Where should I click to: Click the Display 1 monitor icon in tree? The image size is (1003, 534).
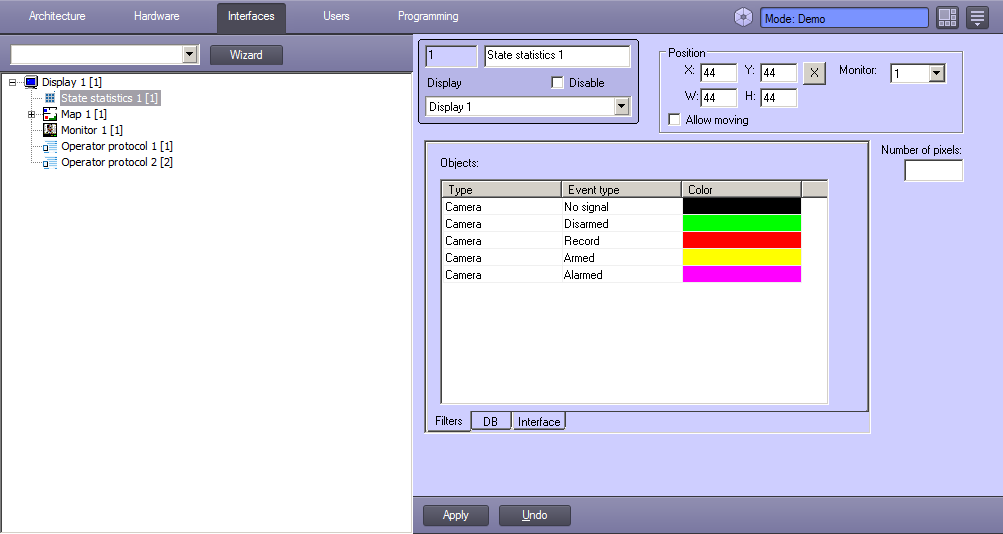pos(31,82)
